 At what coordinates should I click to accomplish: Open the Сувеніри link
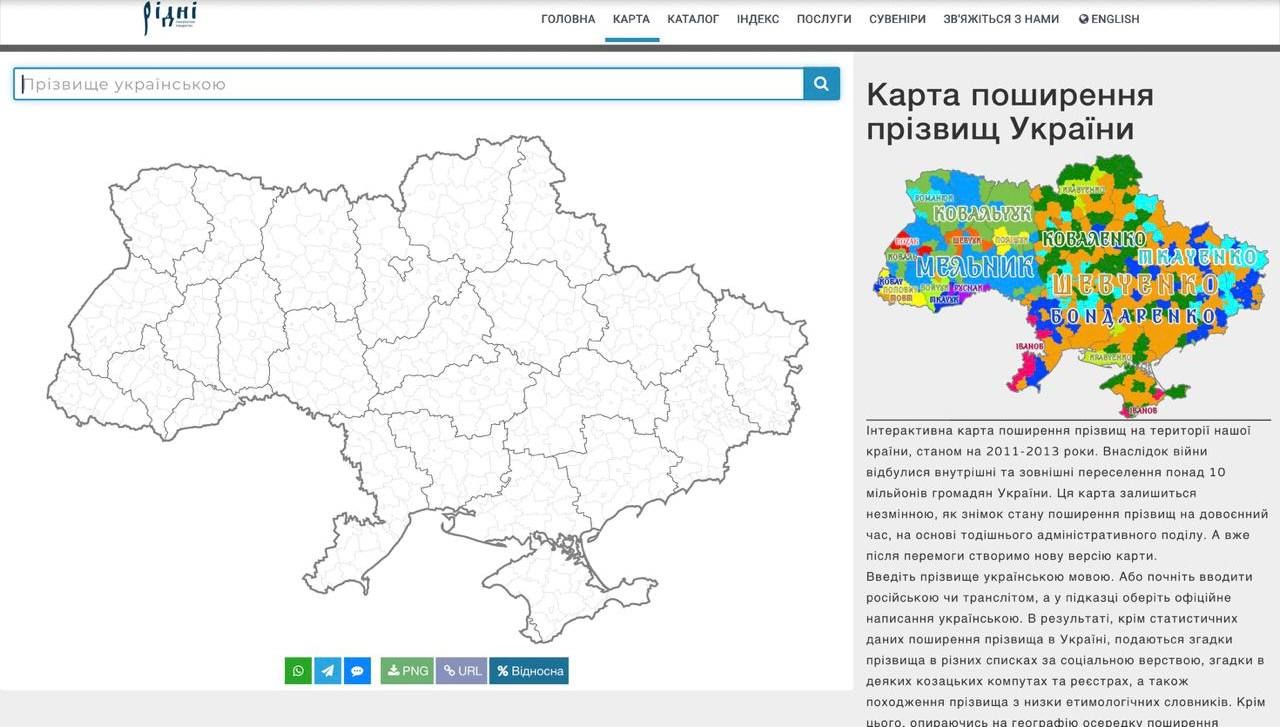click(x=897, y=19)
